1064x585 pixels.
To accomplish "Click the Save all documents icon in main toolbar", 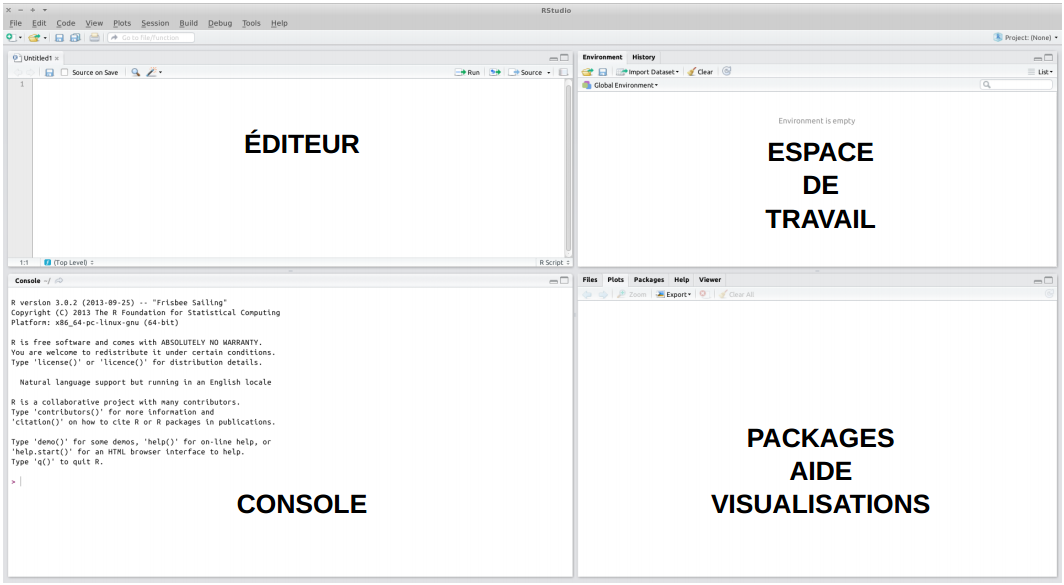I will (75, 38).
